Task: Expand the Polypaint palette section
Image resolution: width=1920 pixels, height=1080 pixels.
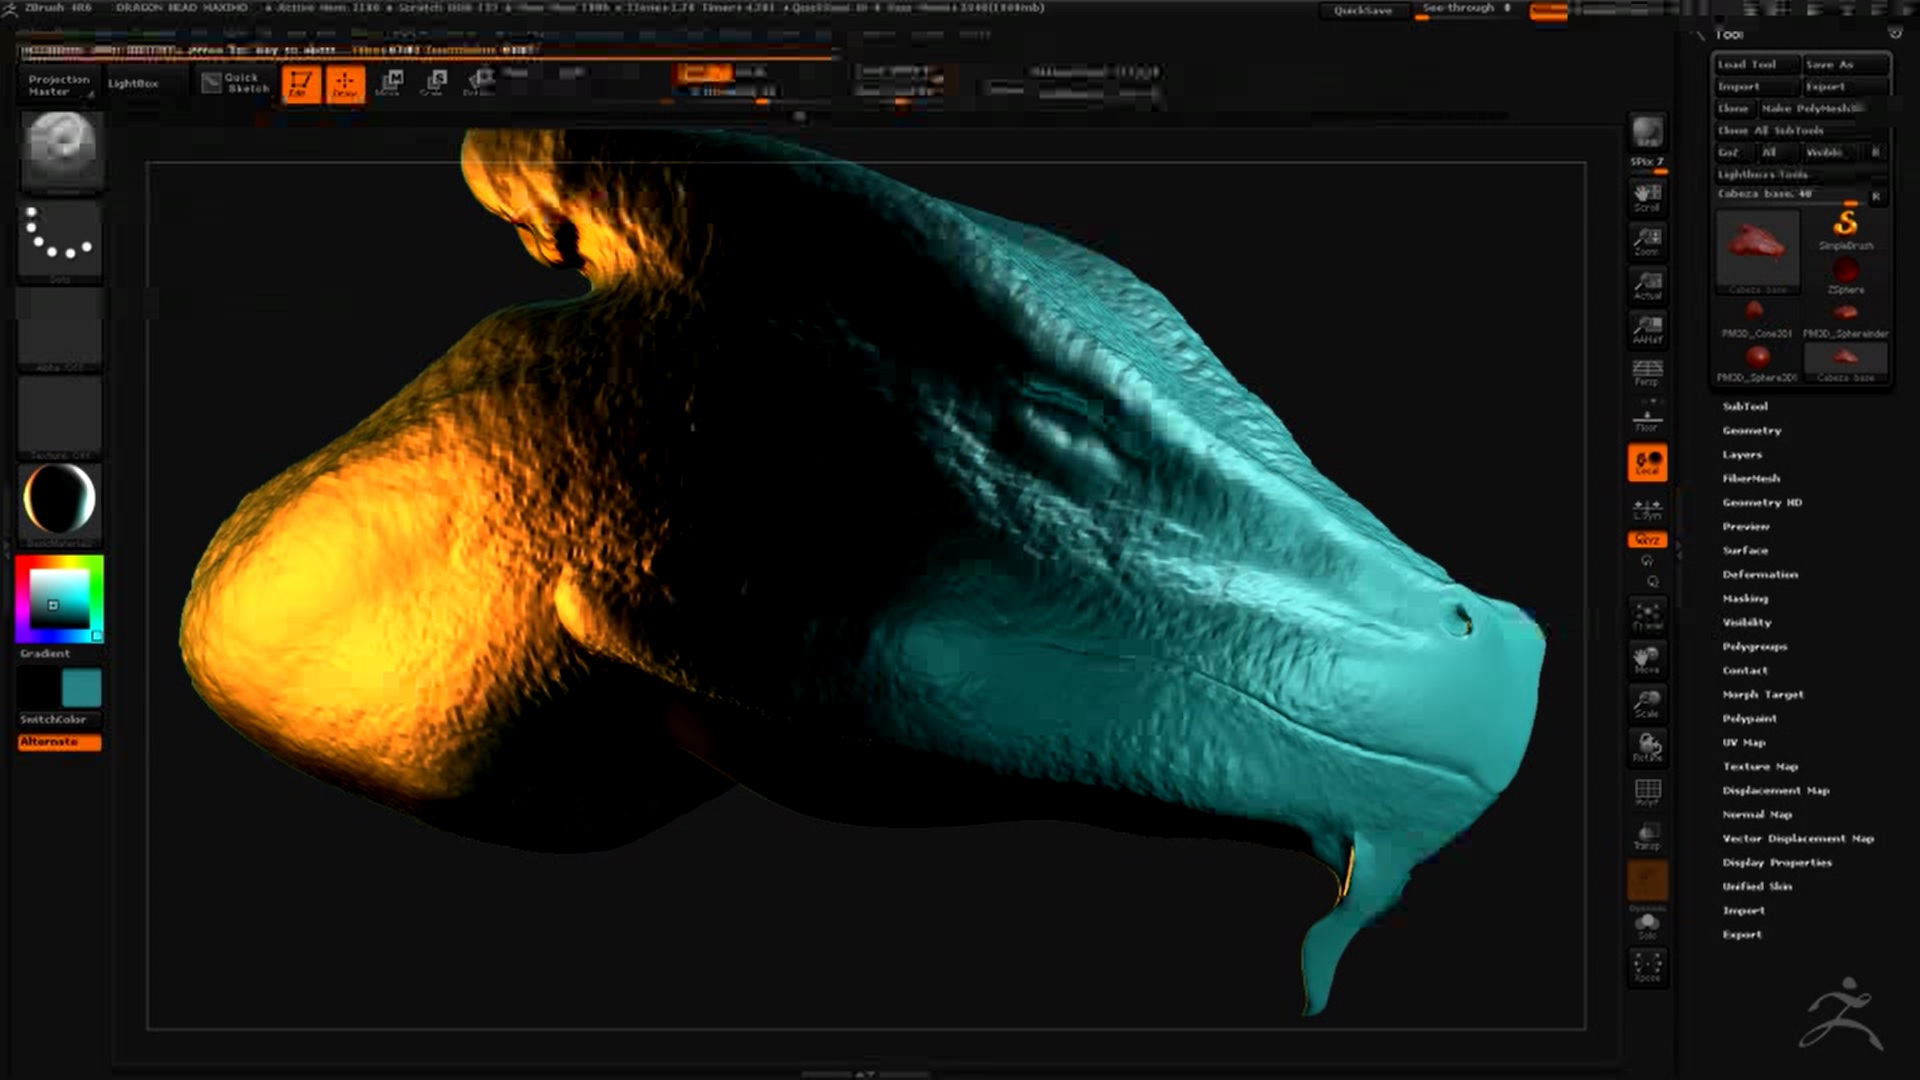Action: click(1749, 718)
